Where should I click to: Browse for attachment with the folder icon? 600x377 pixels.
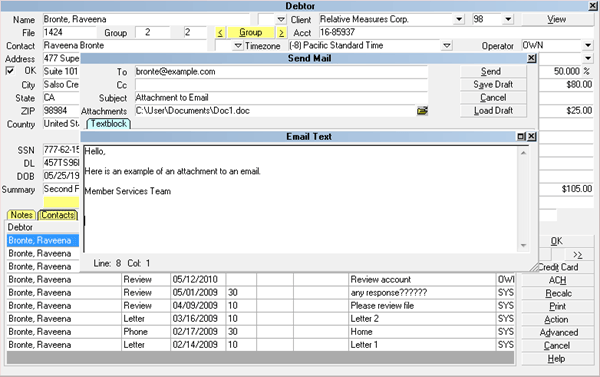point(422,111)
